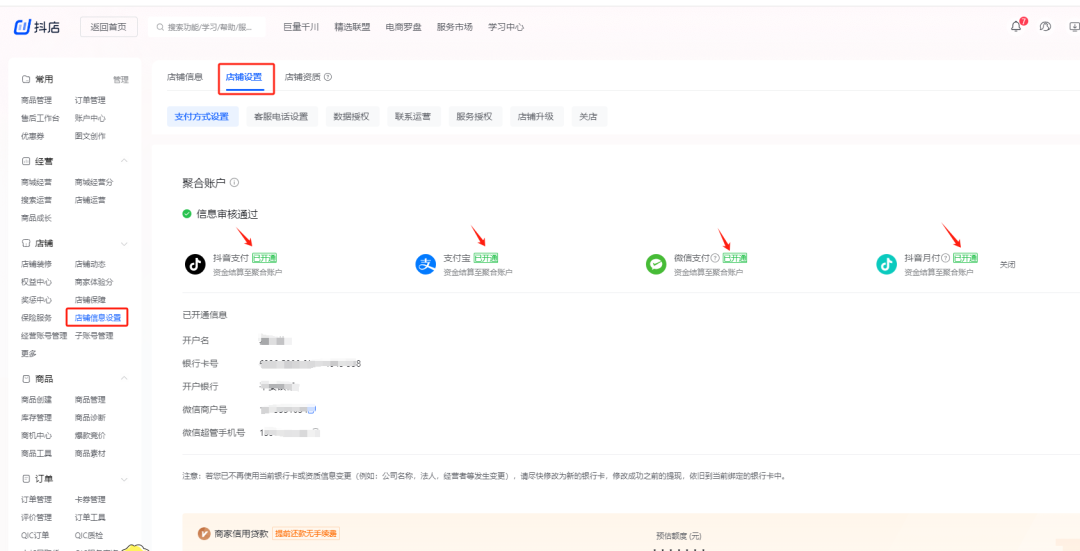Screen dimensions: 1080x551
Task: Collapse the 商品 sidebar section
Action: coord(124,379)
